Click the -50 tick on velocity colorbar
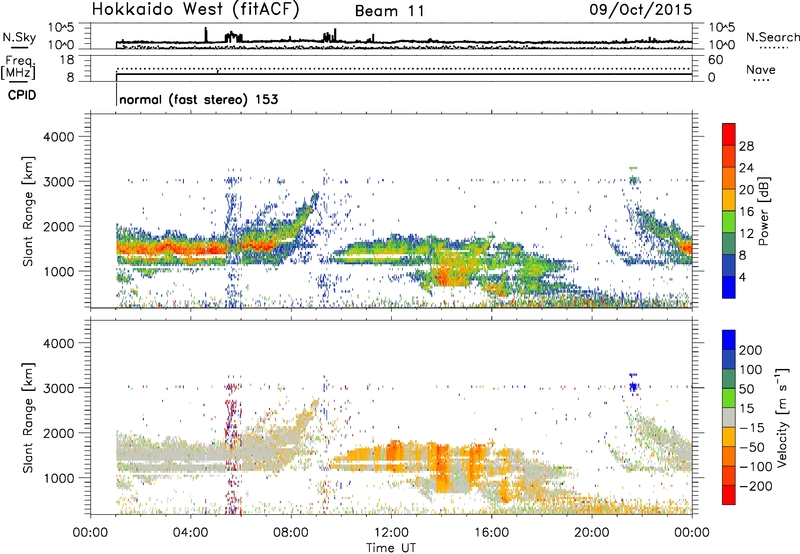This screenshot has width=800, height=554. (x=752, y=447)
